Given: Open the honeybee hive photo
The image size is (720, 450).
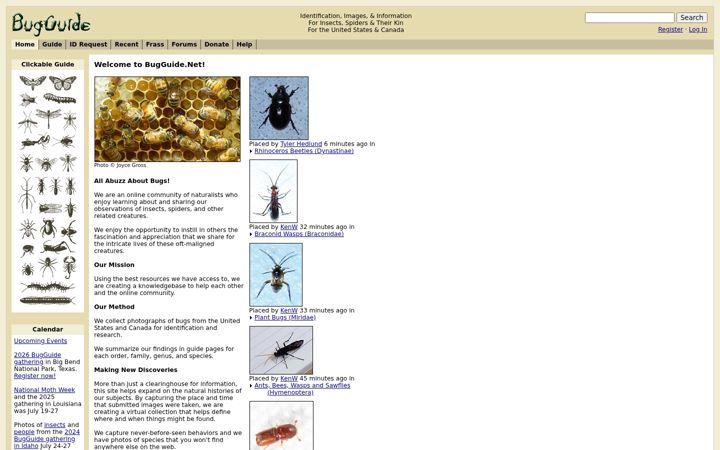Looking at the screenshot, I should click(167, 119).
